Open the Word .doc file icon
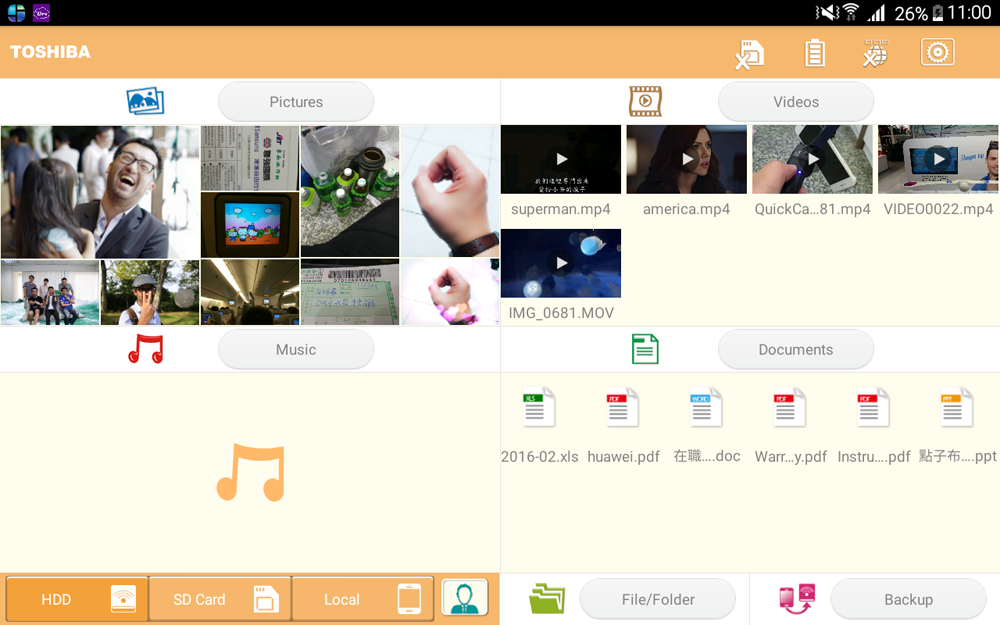Viewport: 1000px width, 625px height. 706,407
